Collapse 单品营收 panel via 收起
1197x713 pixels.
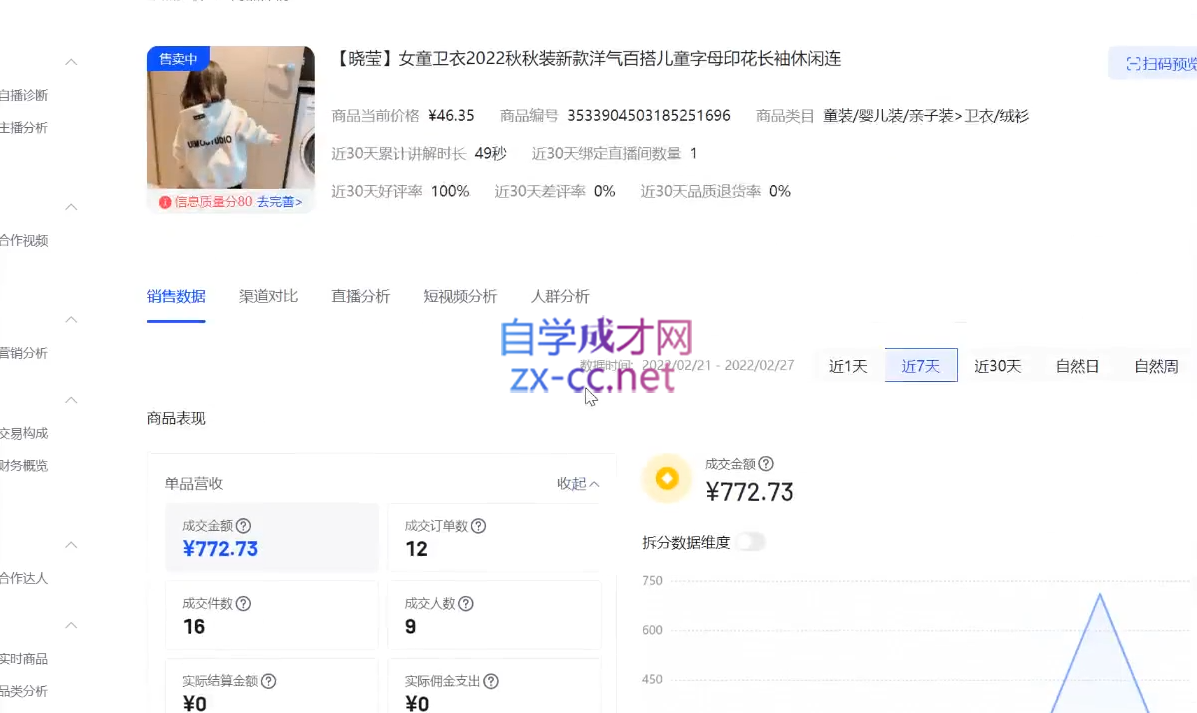click(578, 483)
